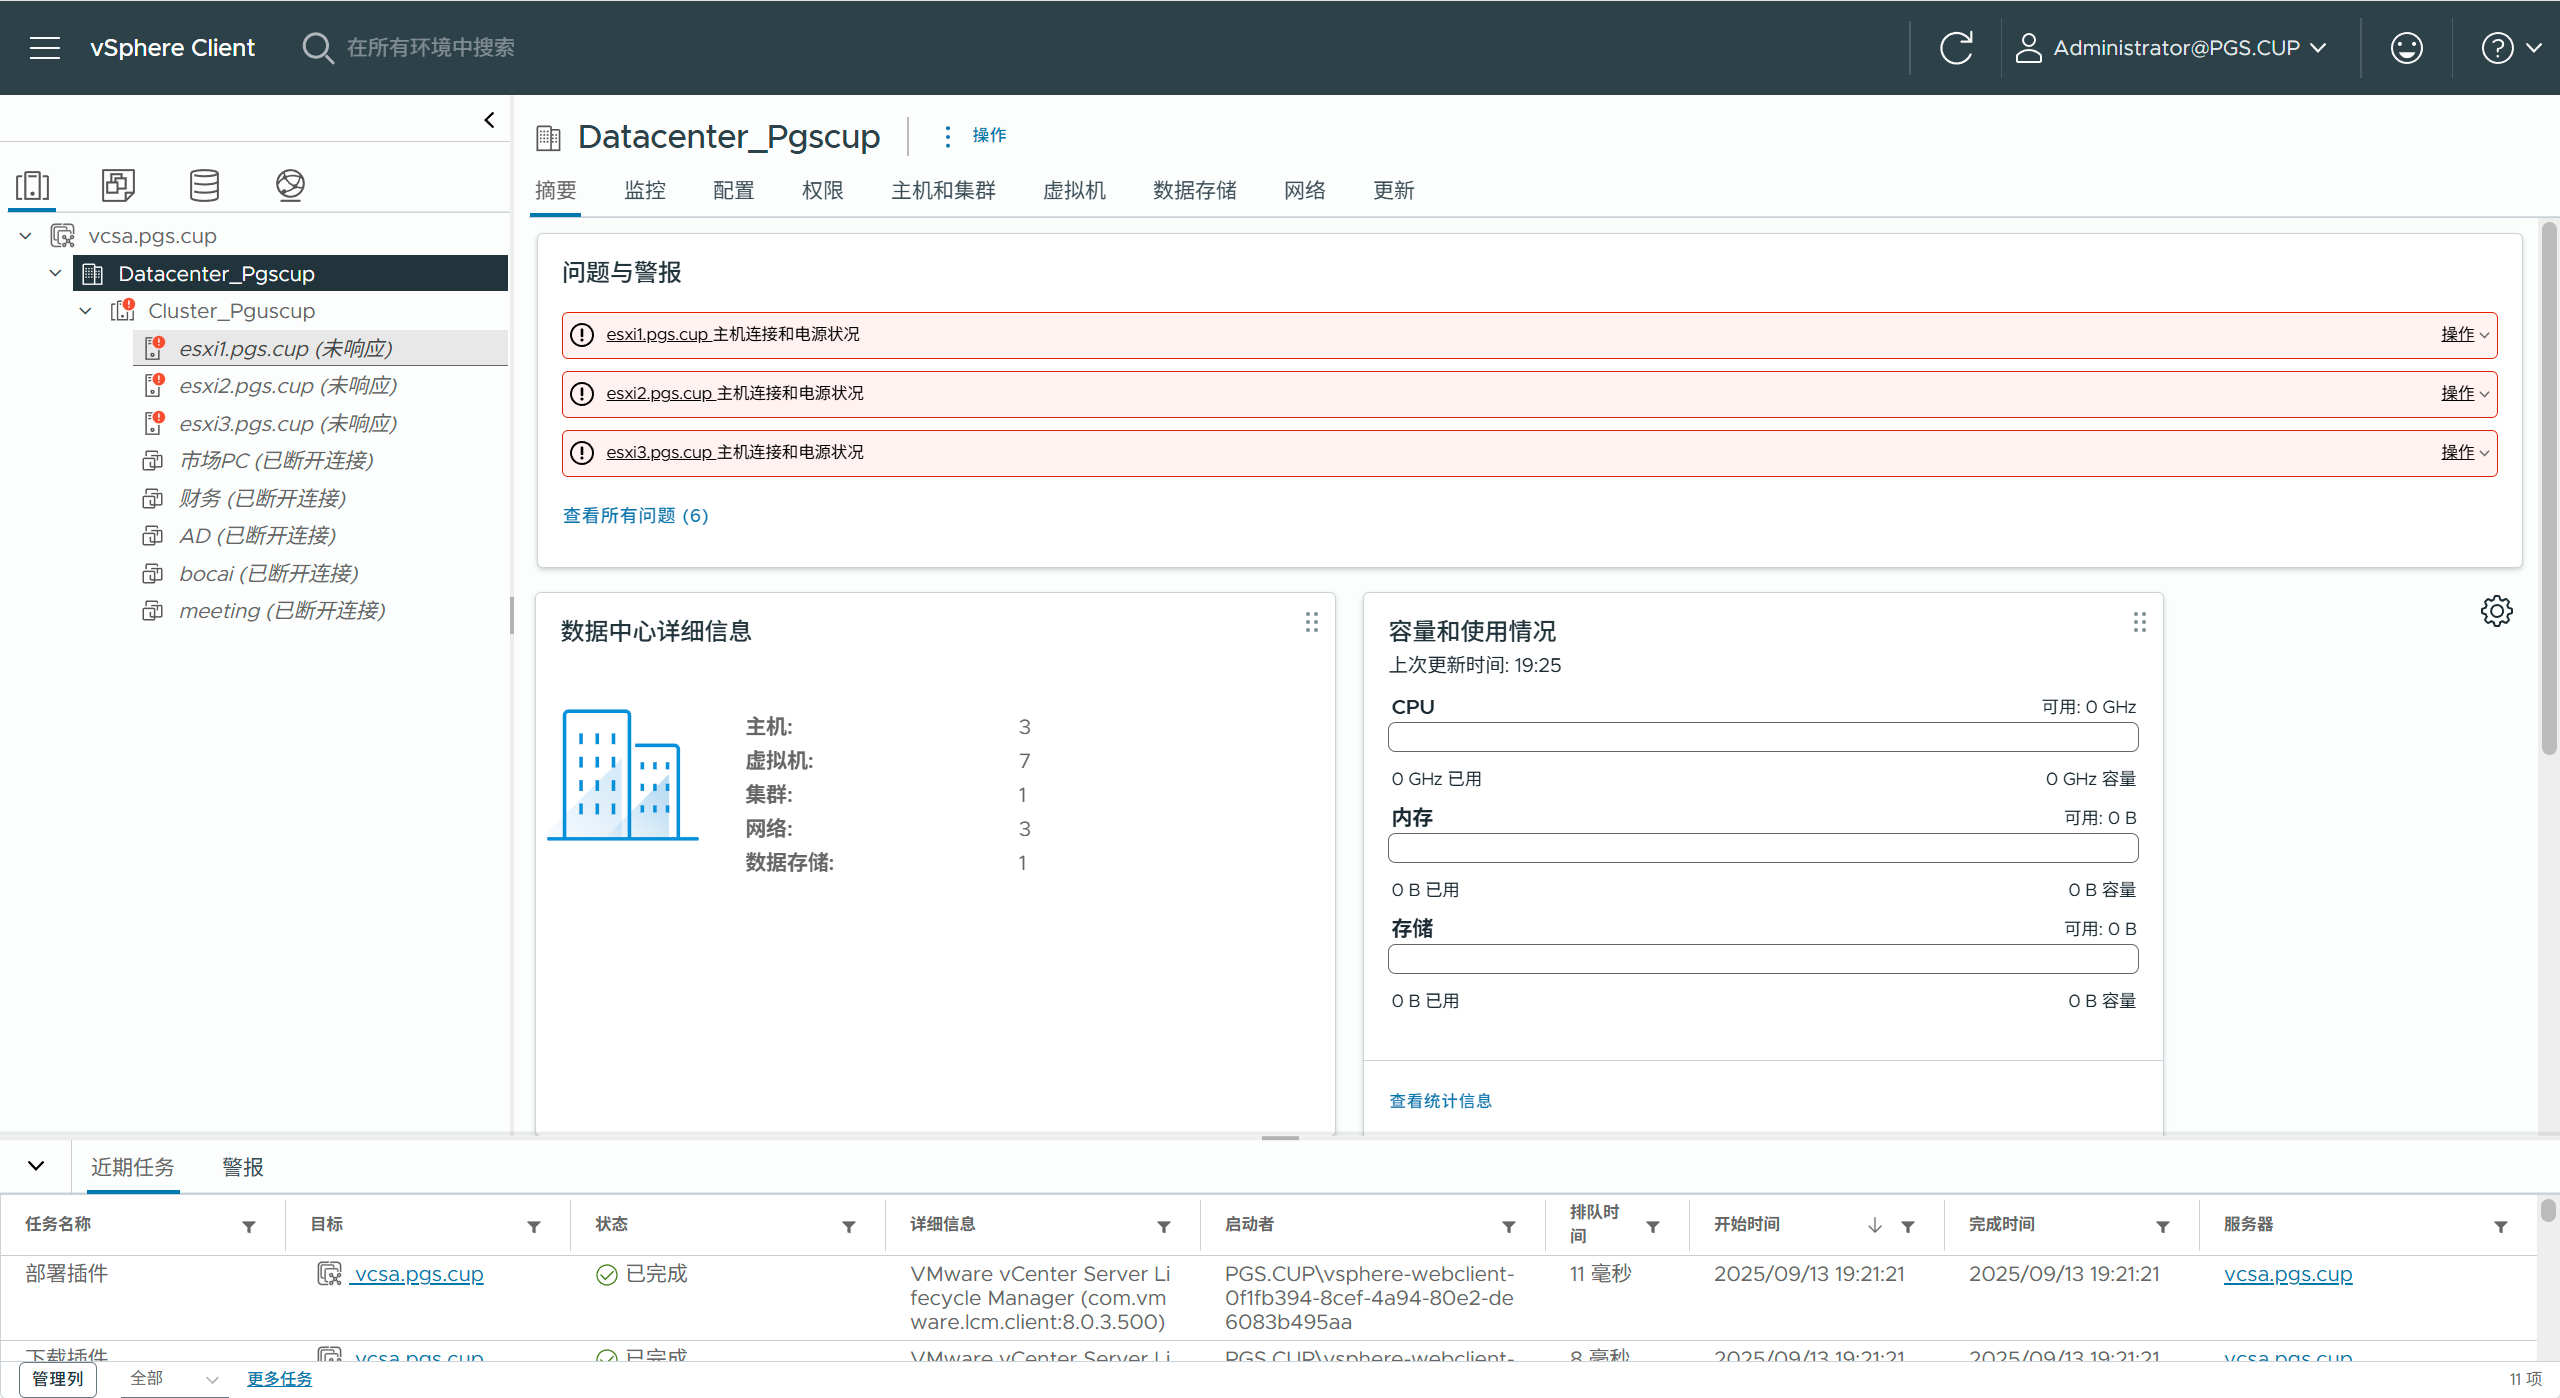2560x1398 pixels.
Task: Open the smiley feedback icon
Action: pos(2406,48)
